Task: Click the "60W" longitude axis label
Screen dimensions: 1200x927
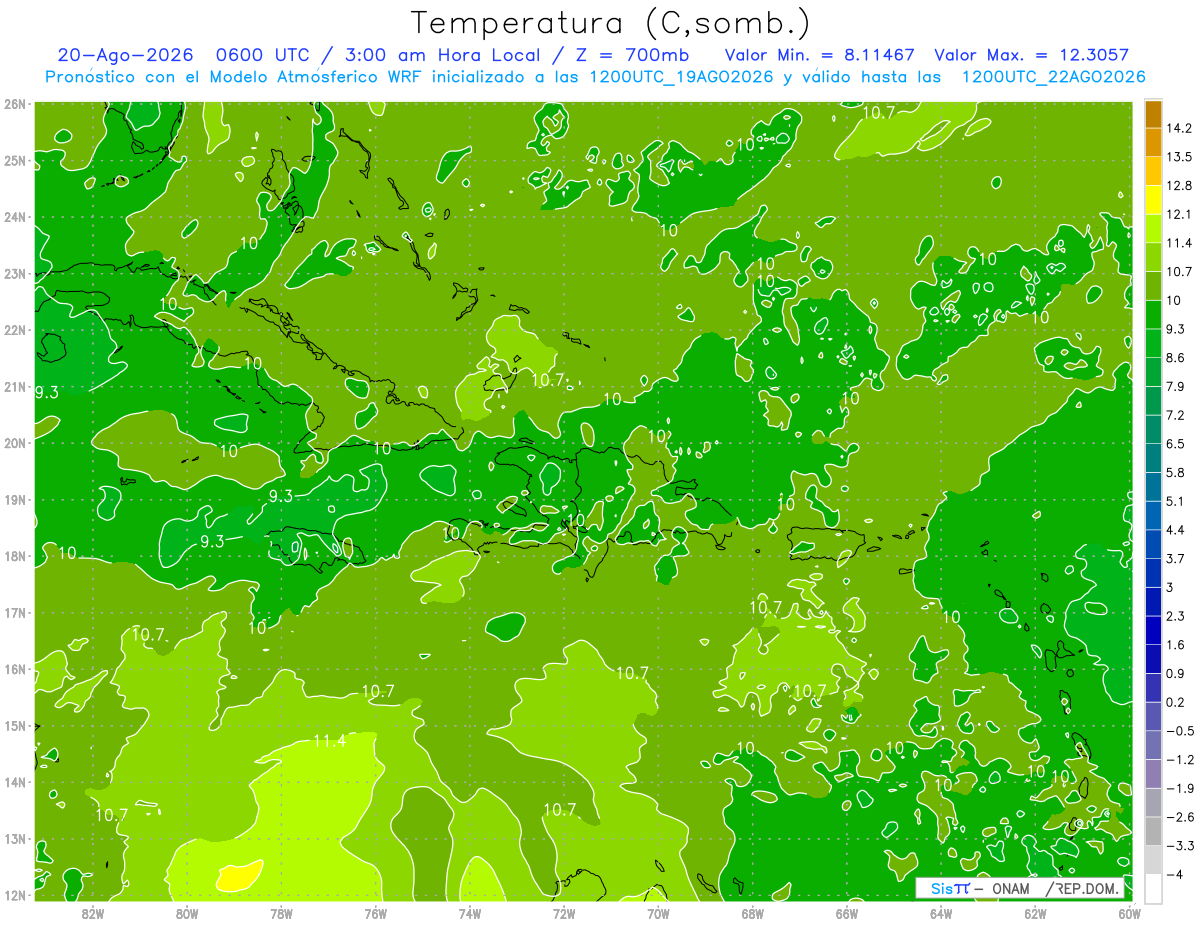Action: [x=1130, y=913]
